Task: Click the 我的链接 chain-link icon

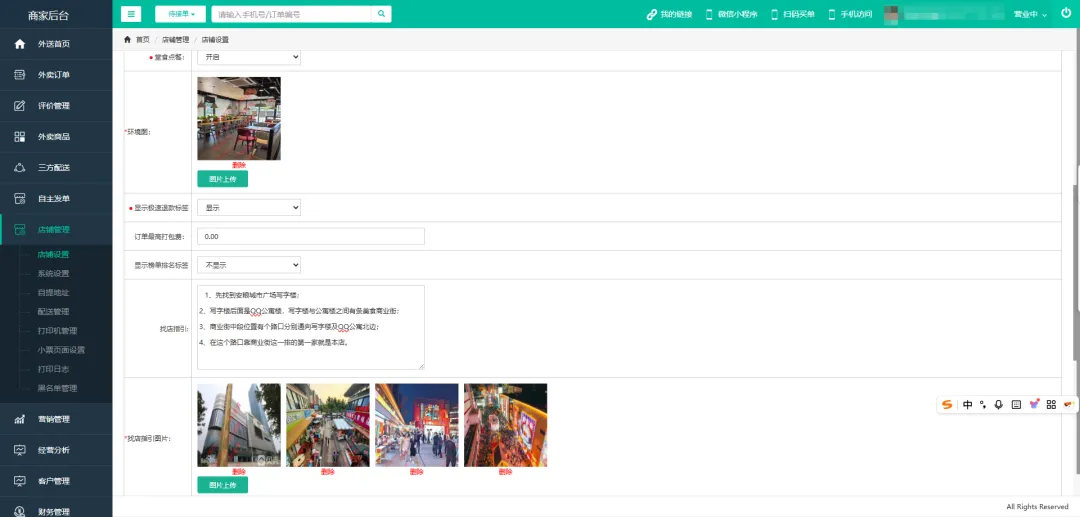Action: pyautogui.click(x=652, y=14)
